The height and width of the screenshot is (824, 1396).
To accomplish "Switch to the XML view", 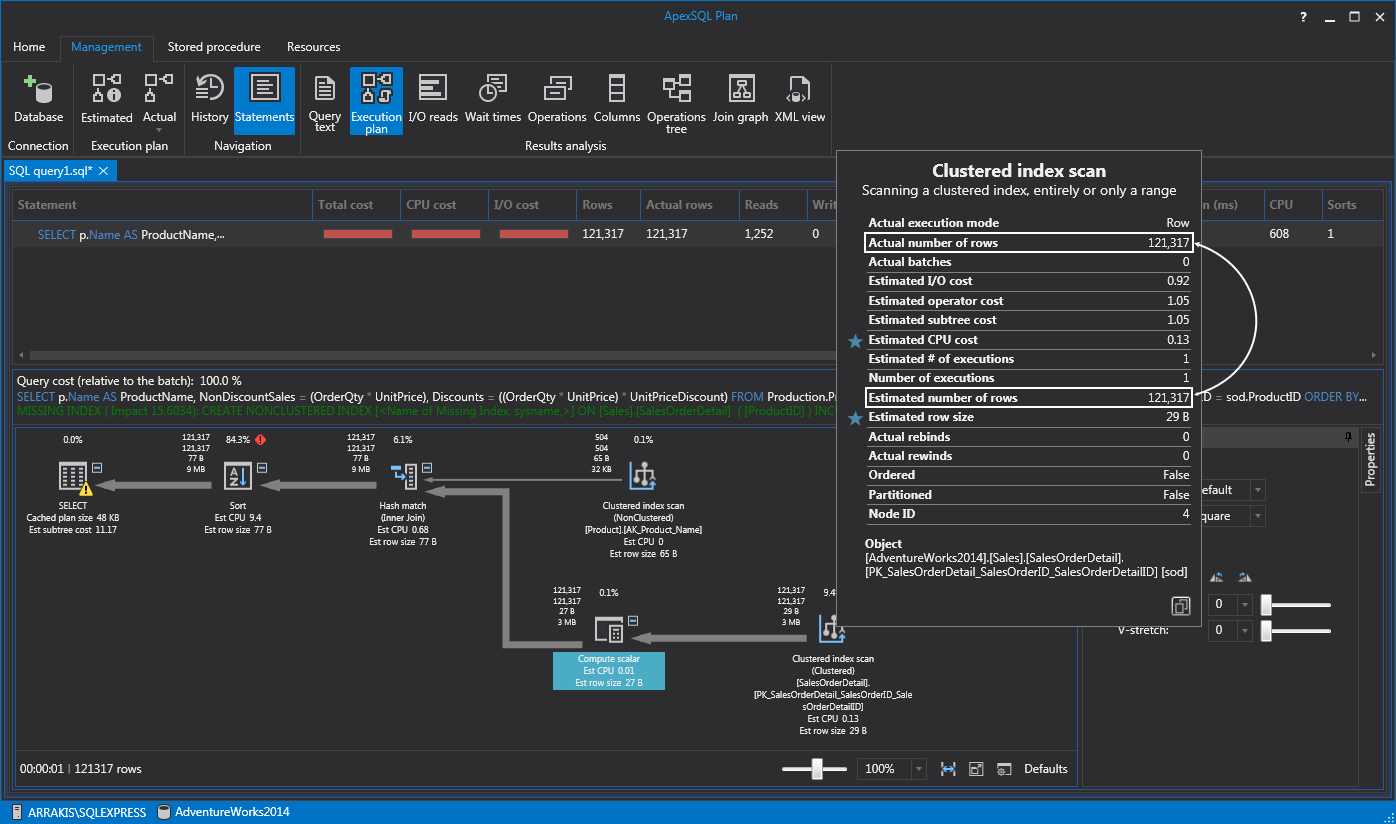I will pyautogui.click(x=800, y=99).
